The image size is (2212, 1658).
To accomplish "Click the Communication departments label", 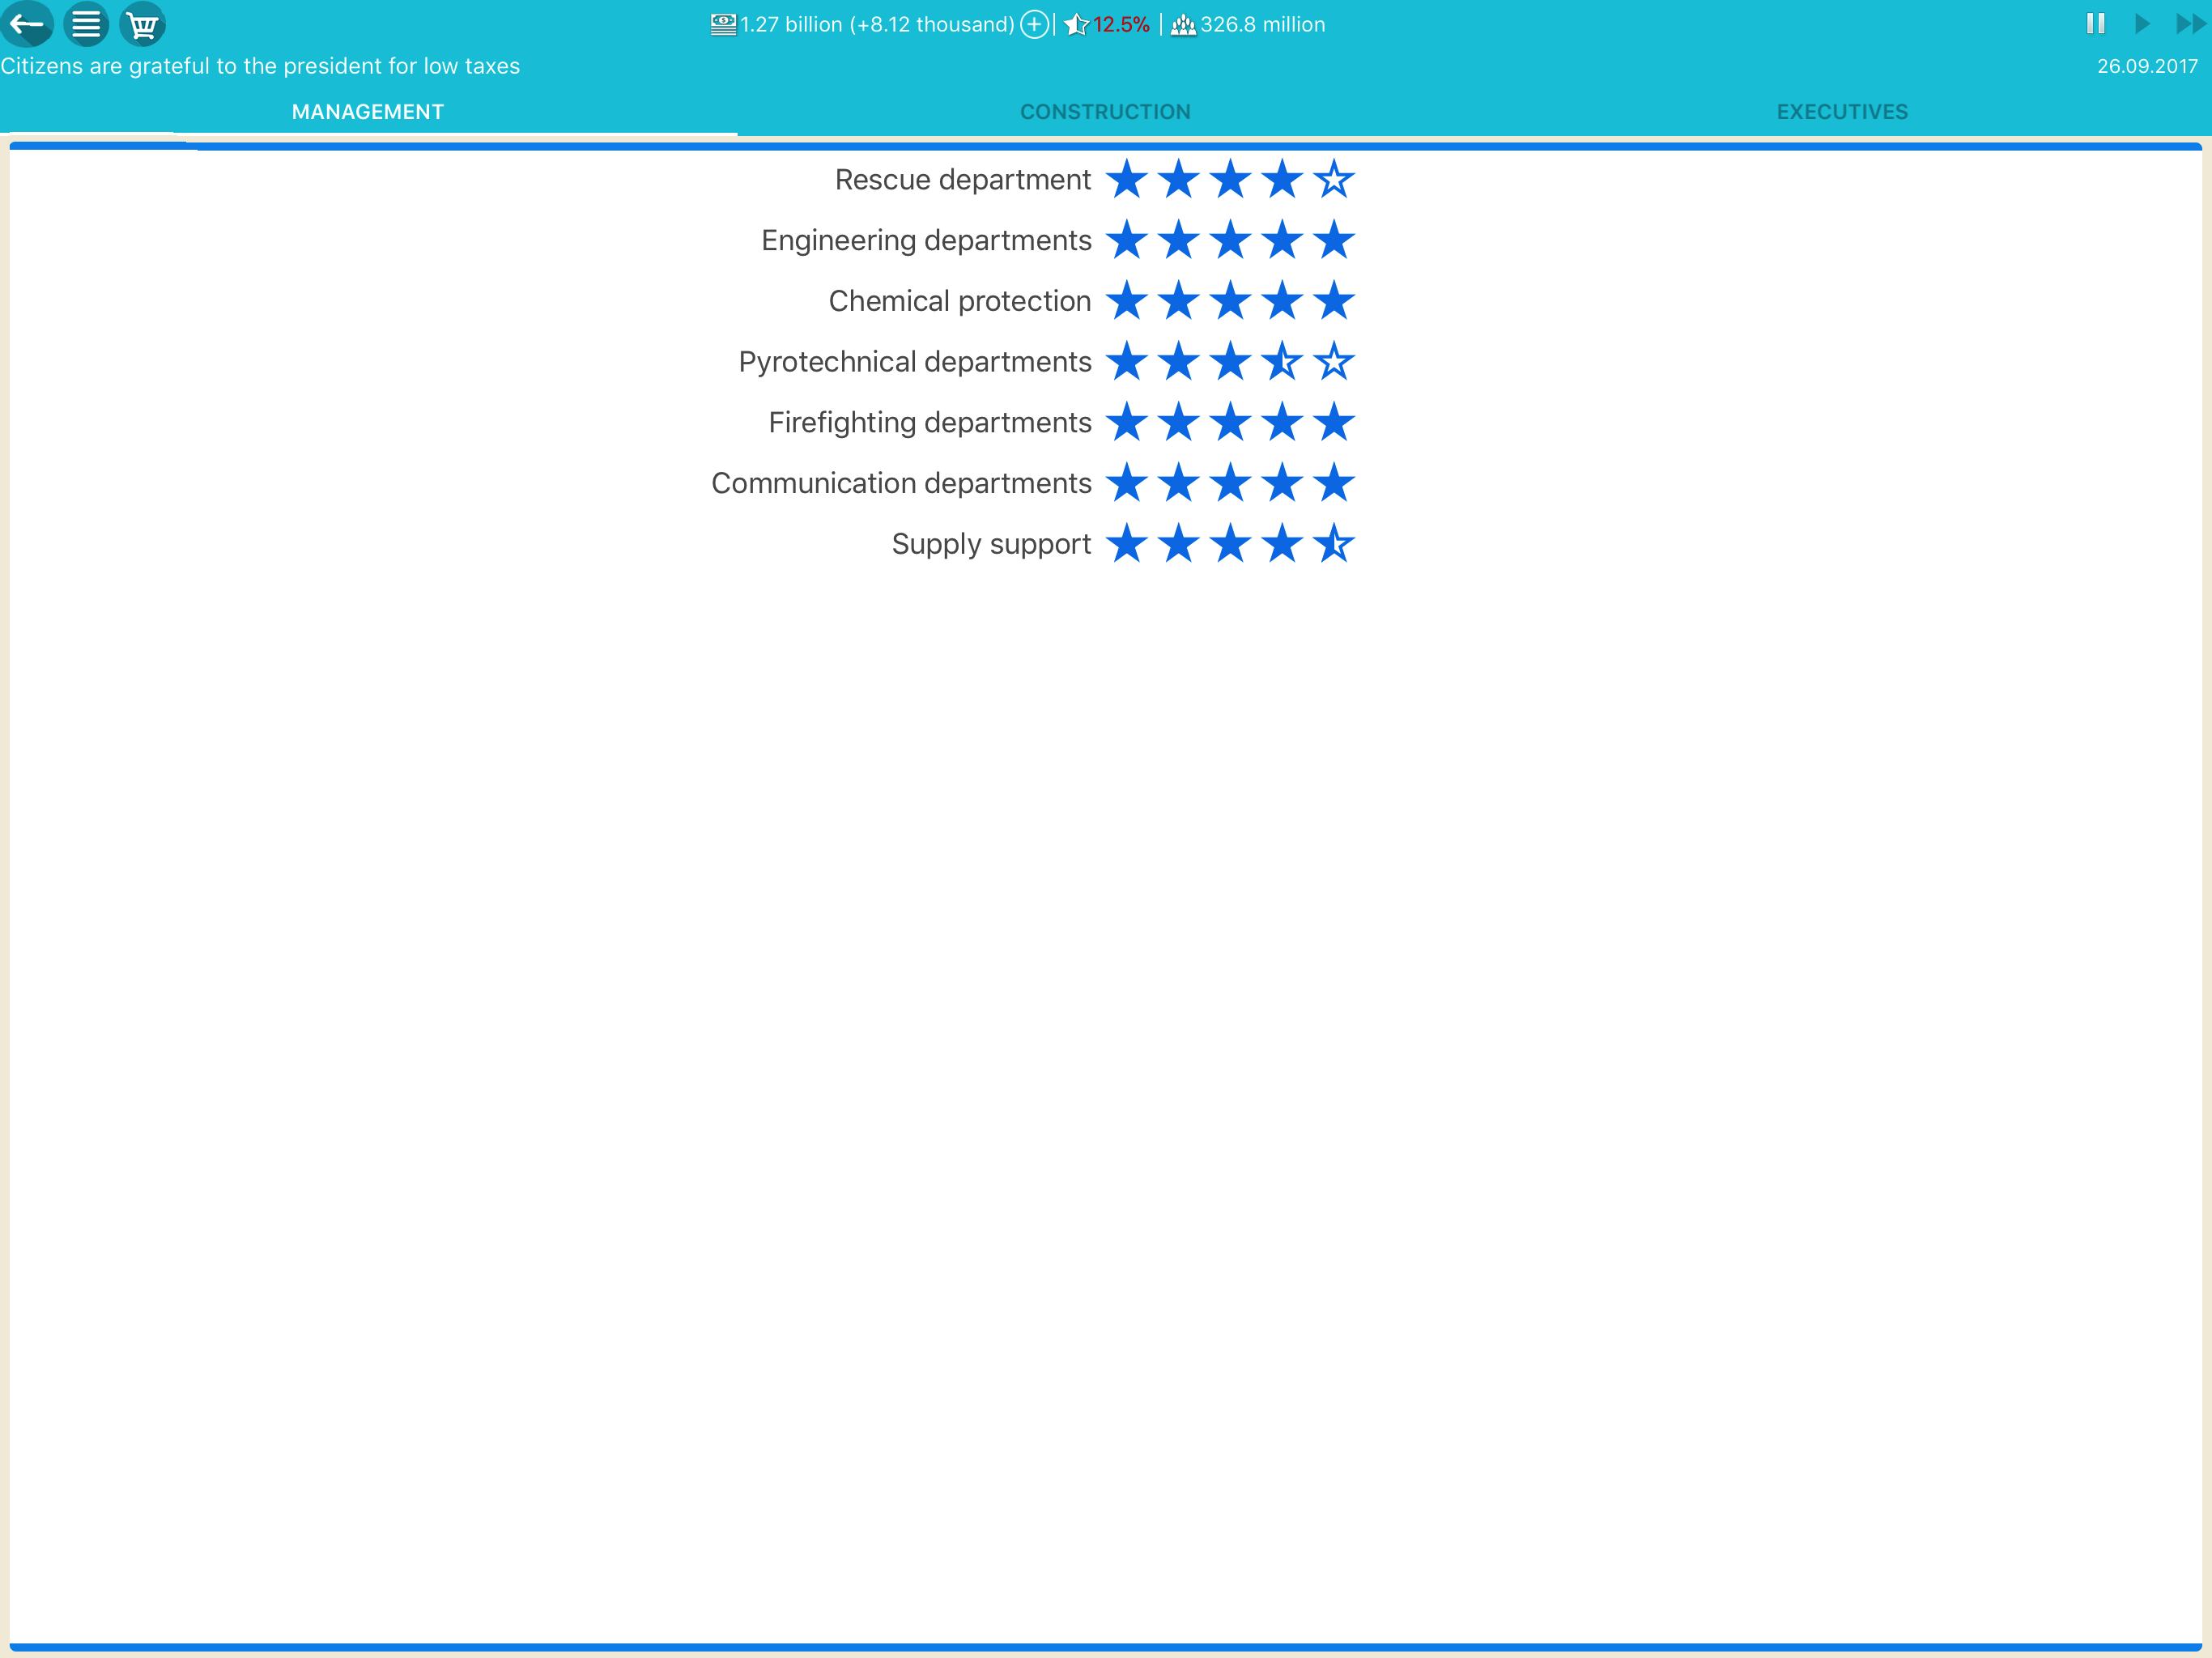I will point(901,483).
